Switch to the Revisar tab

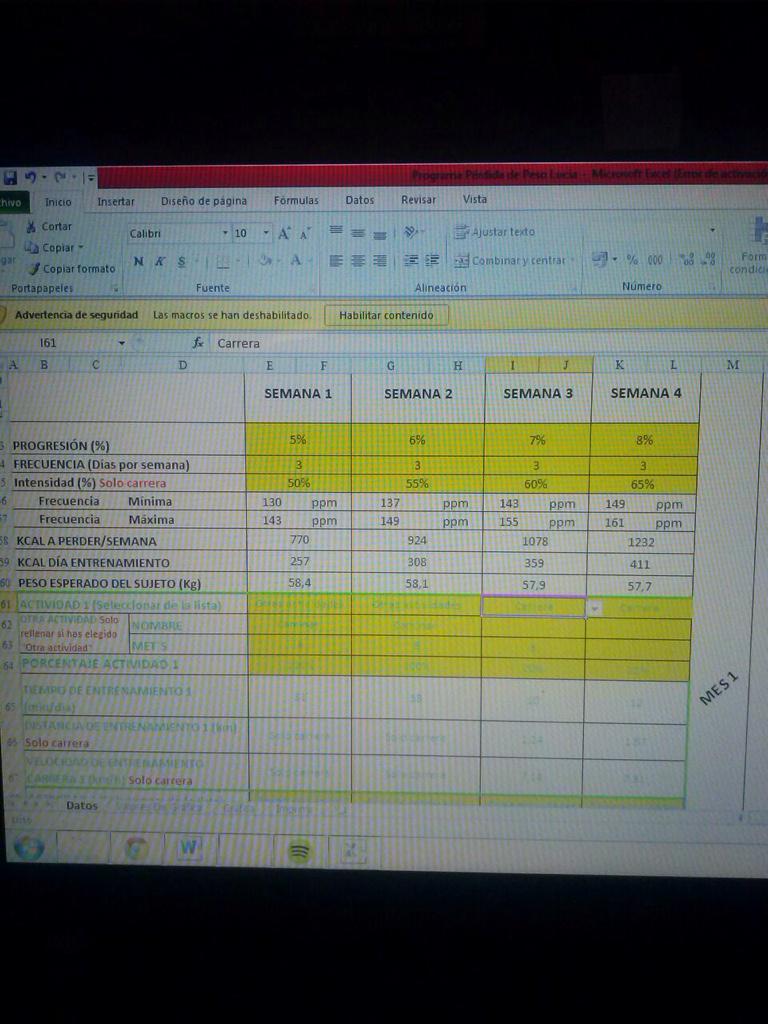pos(418,200)
